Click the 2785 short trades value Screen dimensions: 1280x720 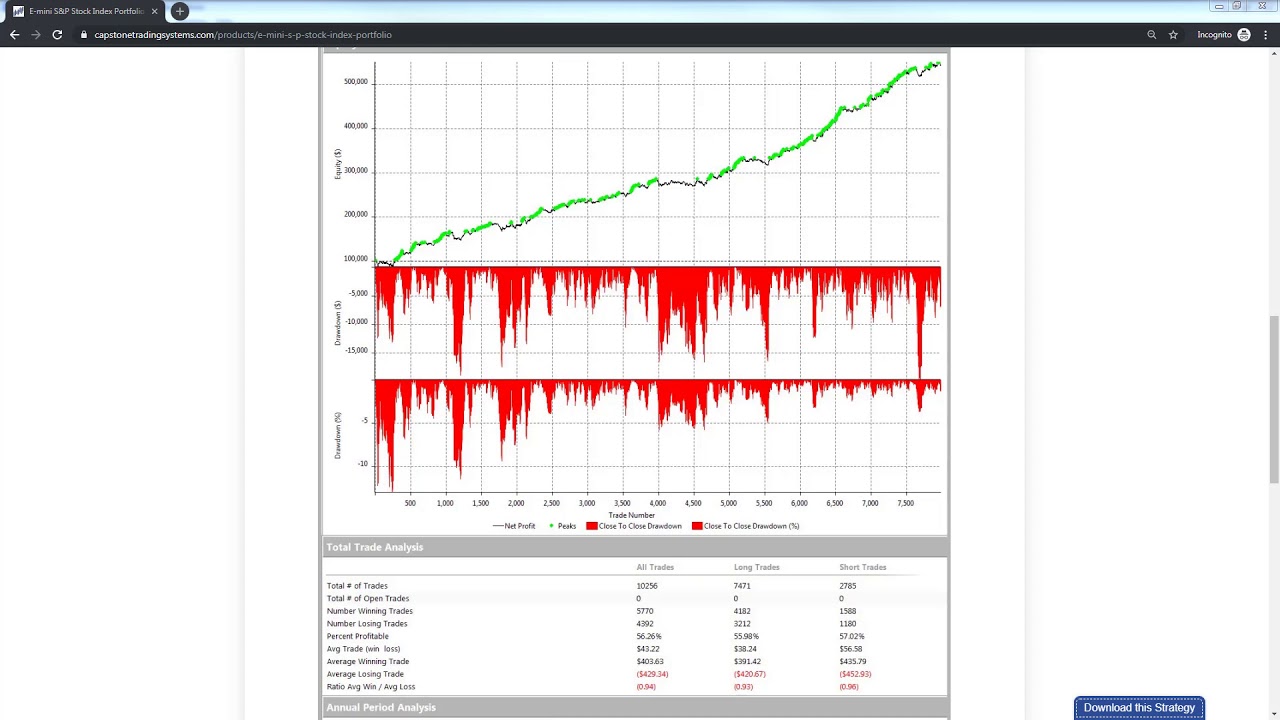[847, 586]
